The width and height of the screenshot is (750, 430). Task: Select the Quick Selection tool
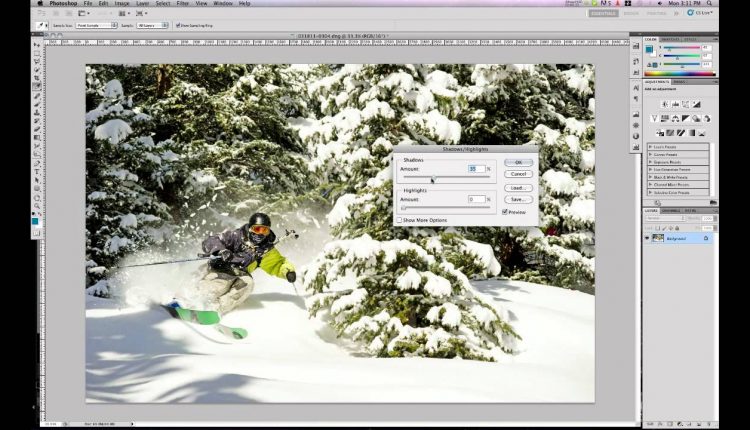coord(37,69)
